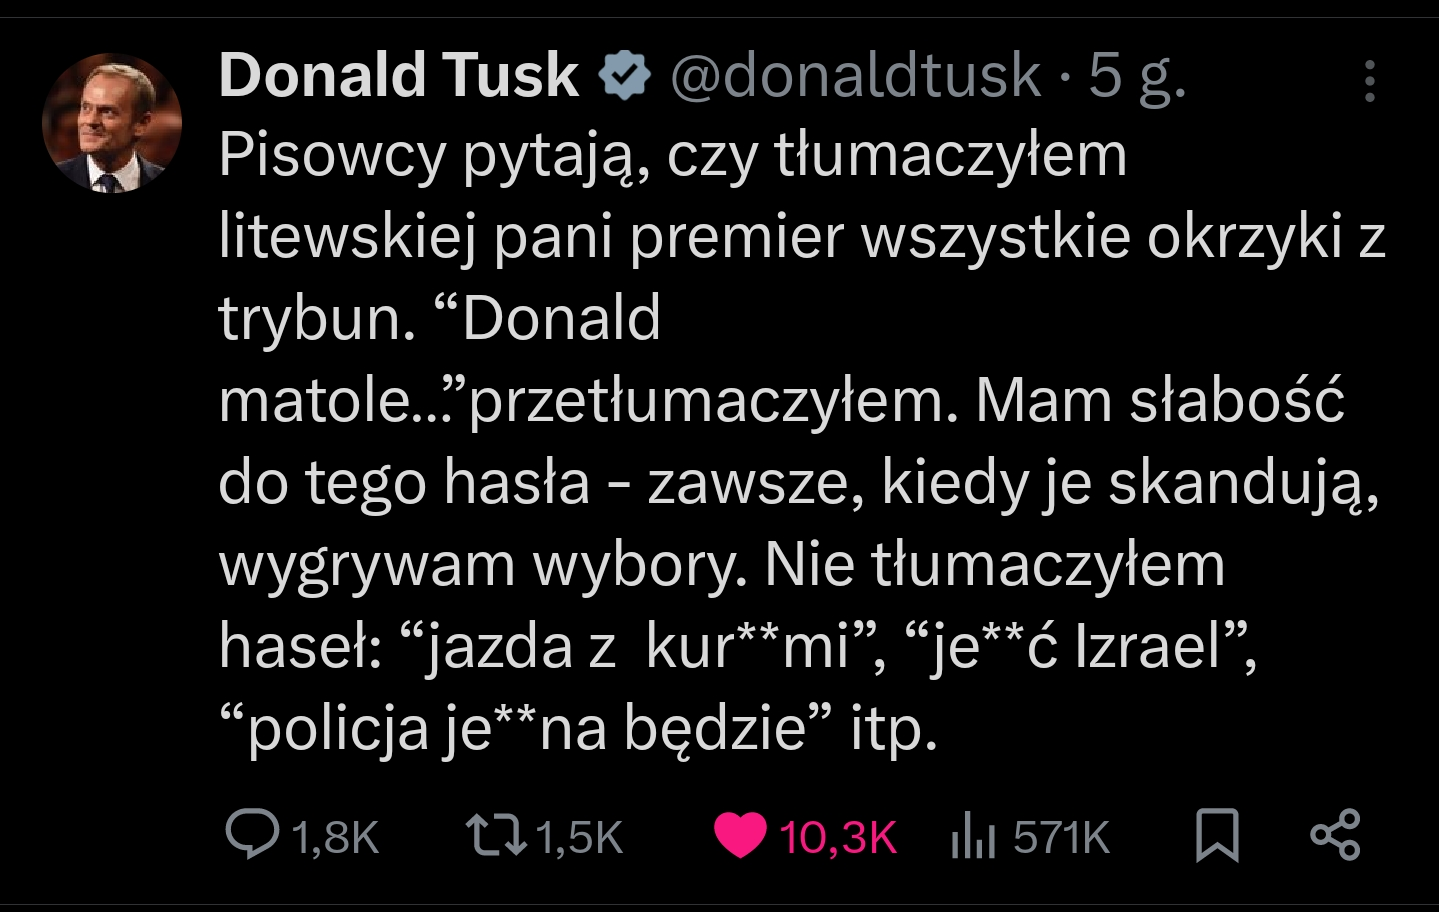
Task: Click the quoted text 'Donald' in the post body
Action: 561,320
